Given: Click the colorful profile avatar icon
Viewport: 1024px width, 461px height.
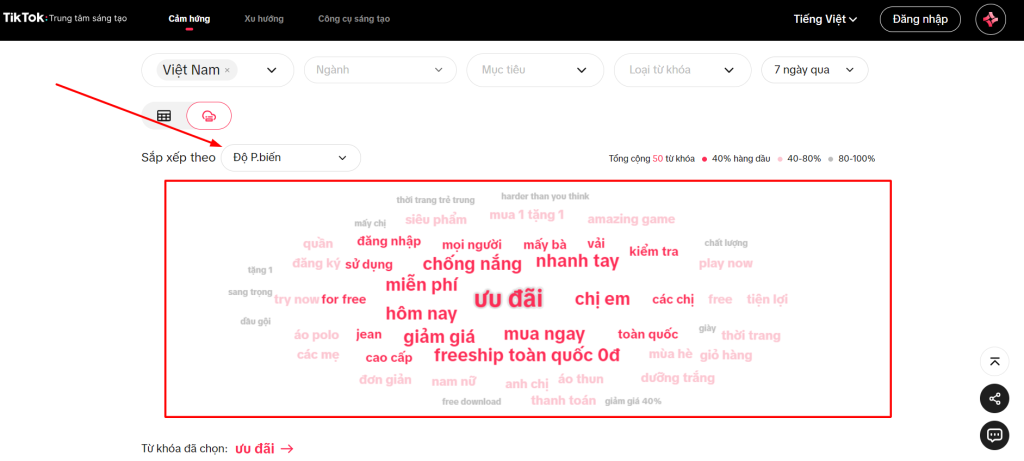Looking at the screenshot, I should pos(990,19).
